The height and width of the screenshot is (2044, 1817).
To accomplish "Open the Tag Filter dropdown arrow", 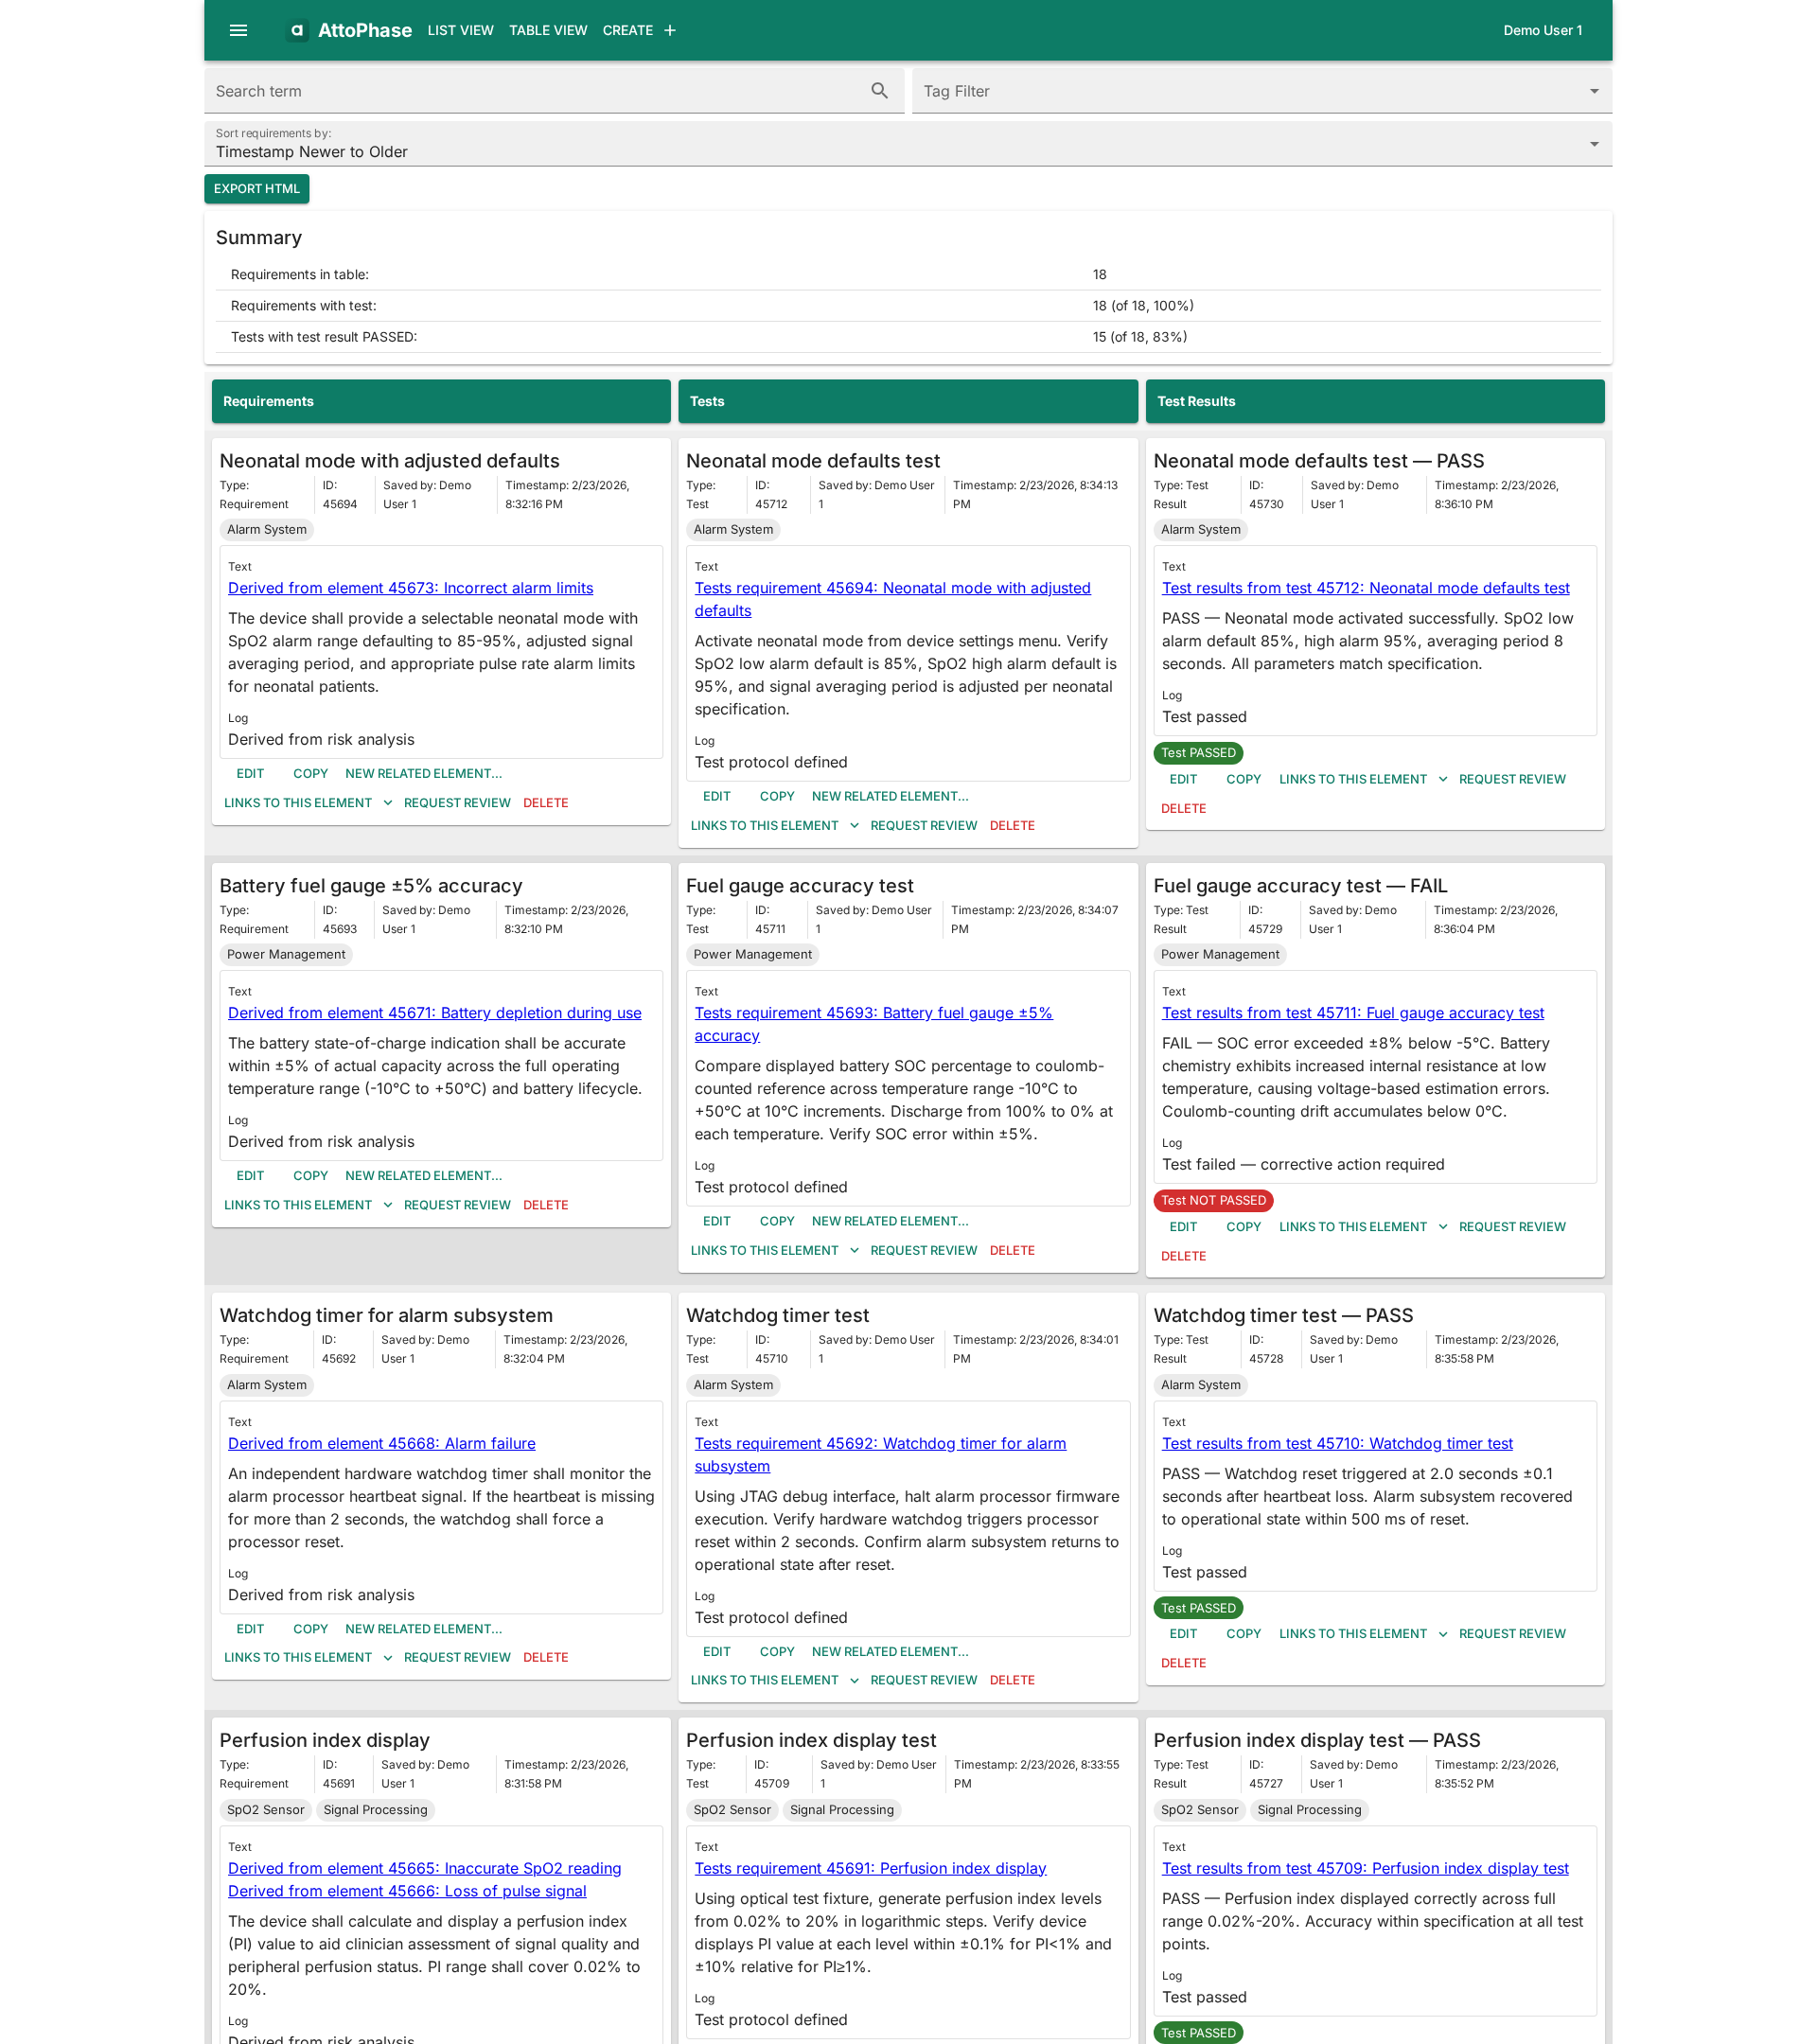I will point(1594,90).
